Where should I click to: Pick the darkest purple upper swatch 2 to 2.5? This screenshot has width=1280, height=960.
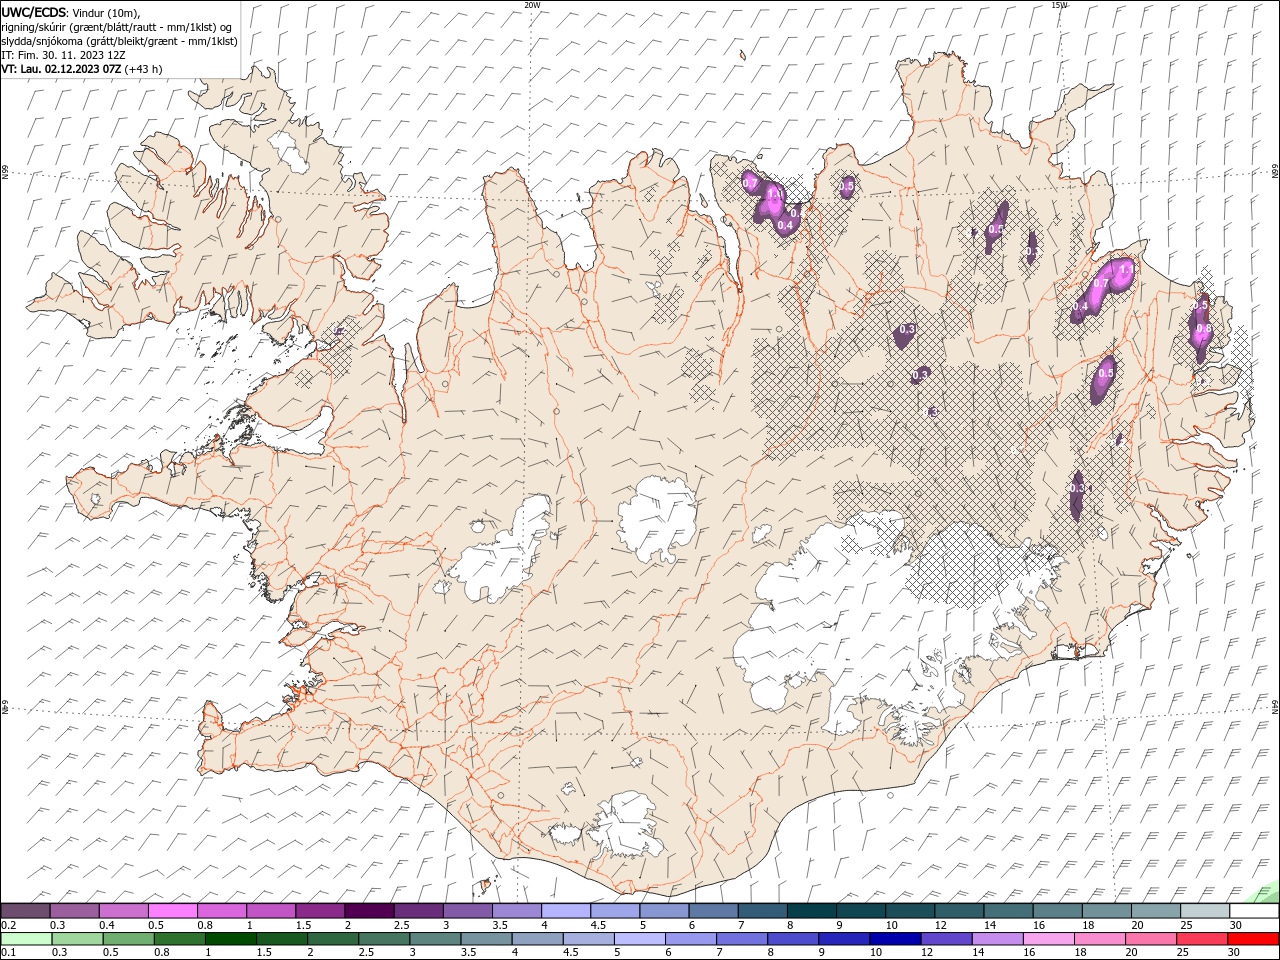click(369, 911)
